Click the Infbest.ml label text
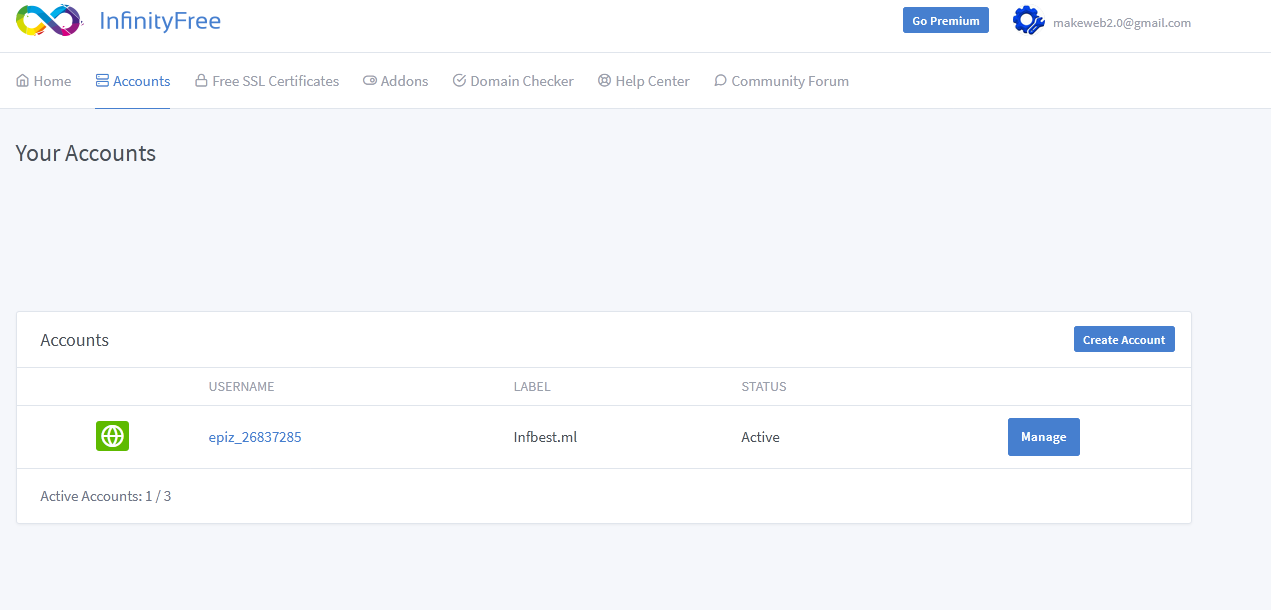1271x610 pixels. 545,437
